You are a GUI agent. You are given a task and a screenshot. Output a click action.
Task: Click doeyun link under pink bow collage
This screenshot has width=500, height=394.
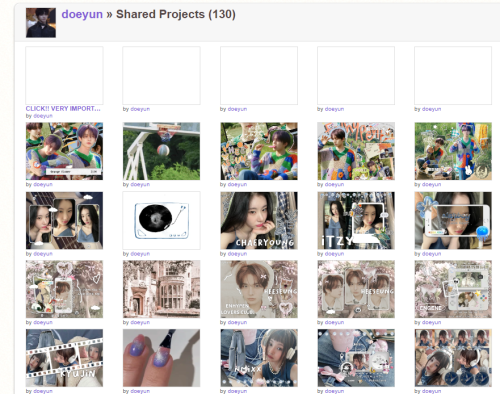(x=334, y=391)
